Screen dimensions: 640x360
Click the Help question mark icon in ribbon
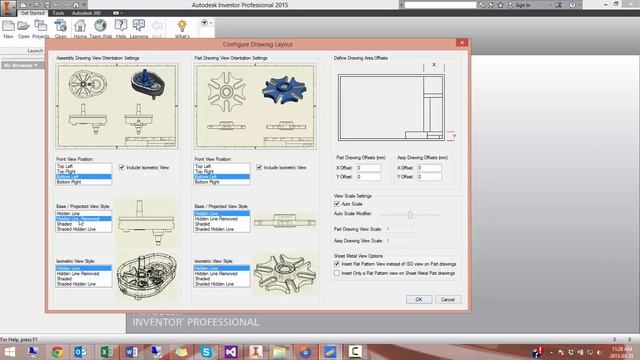point(121,26)
